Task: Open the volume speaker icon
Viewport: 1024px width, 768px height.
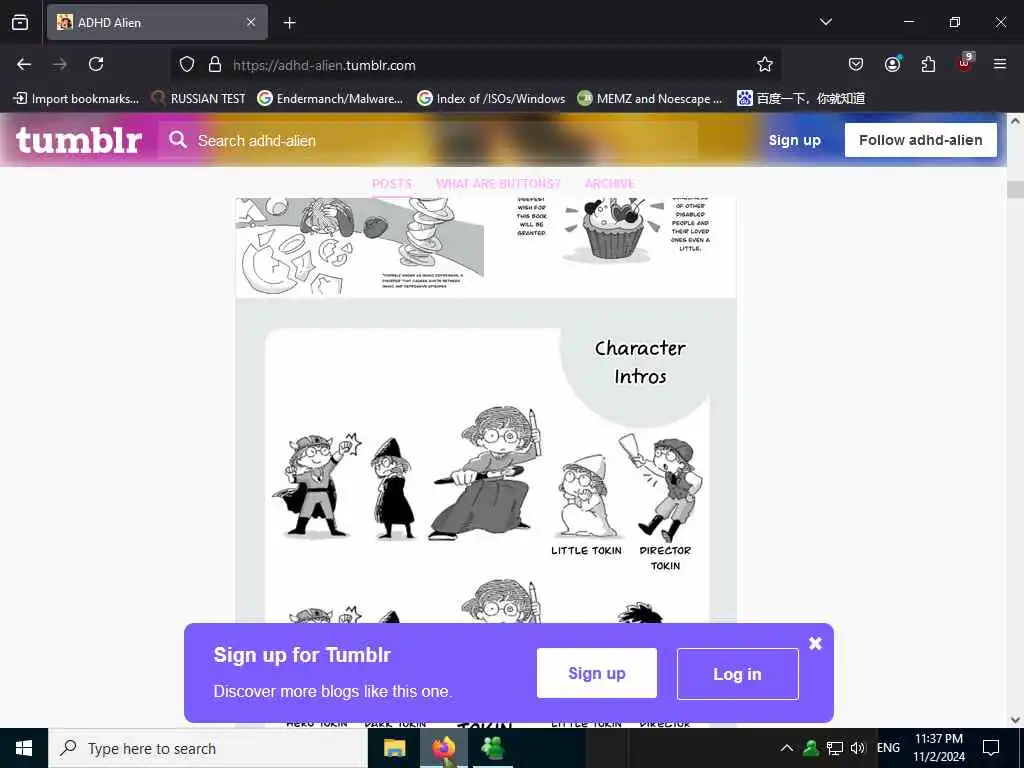Action: click(857, 748)
